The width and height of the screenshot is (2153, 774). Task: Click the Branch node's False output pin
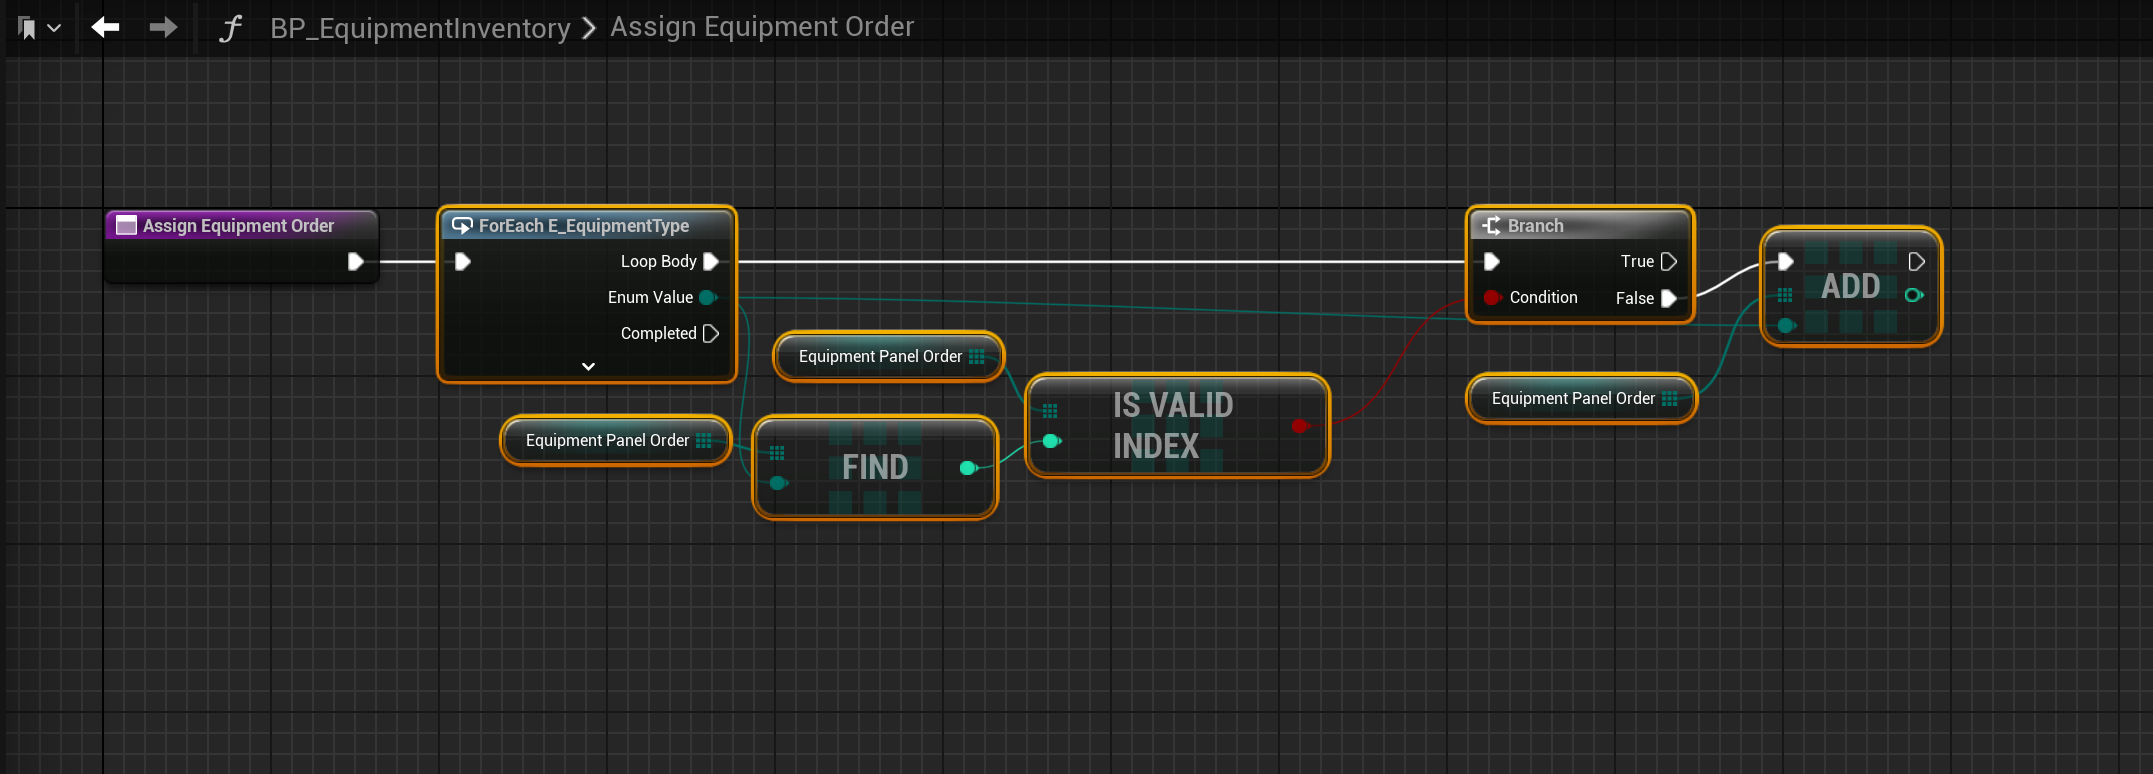click(x=1668, y=298)
